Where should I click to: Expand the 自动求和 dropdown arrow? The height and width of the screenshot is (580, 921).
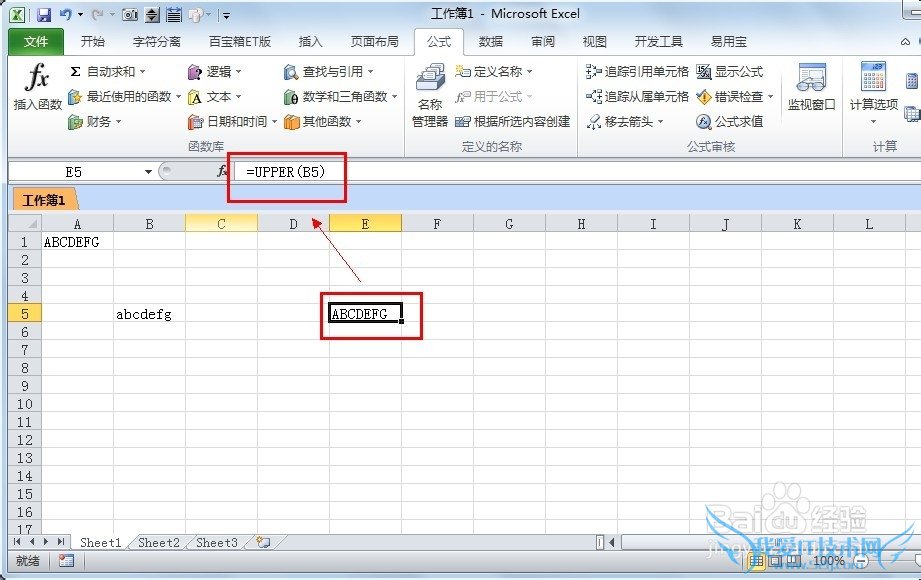[142, 72]
